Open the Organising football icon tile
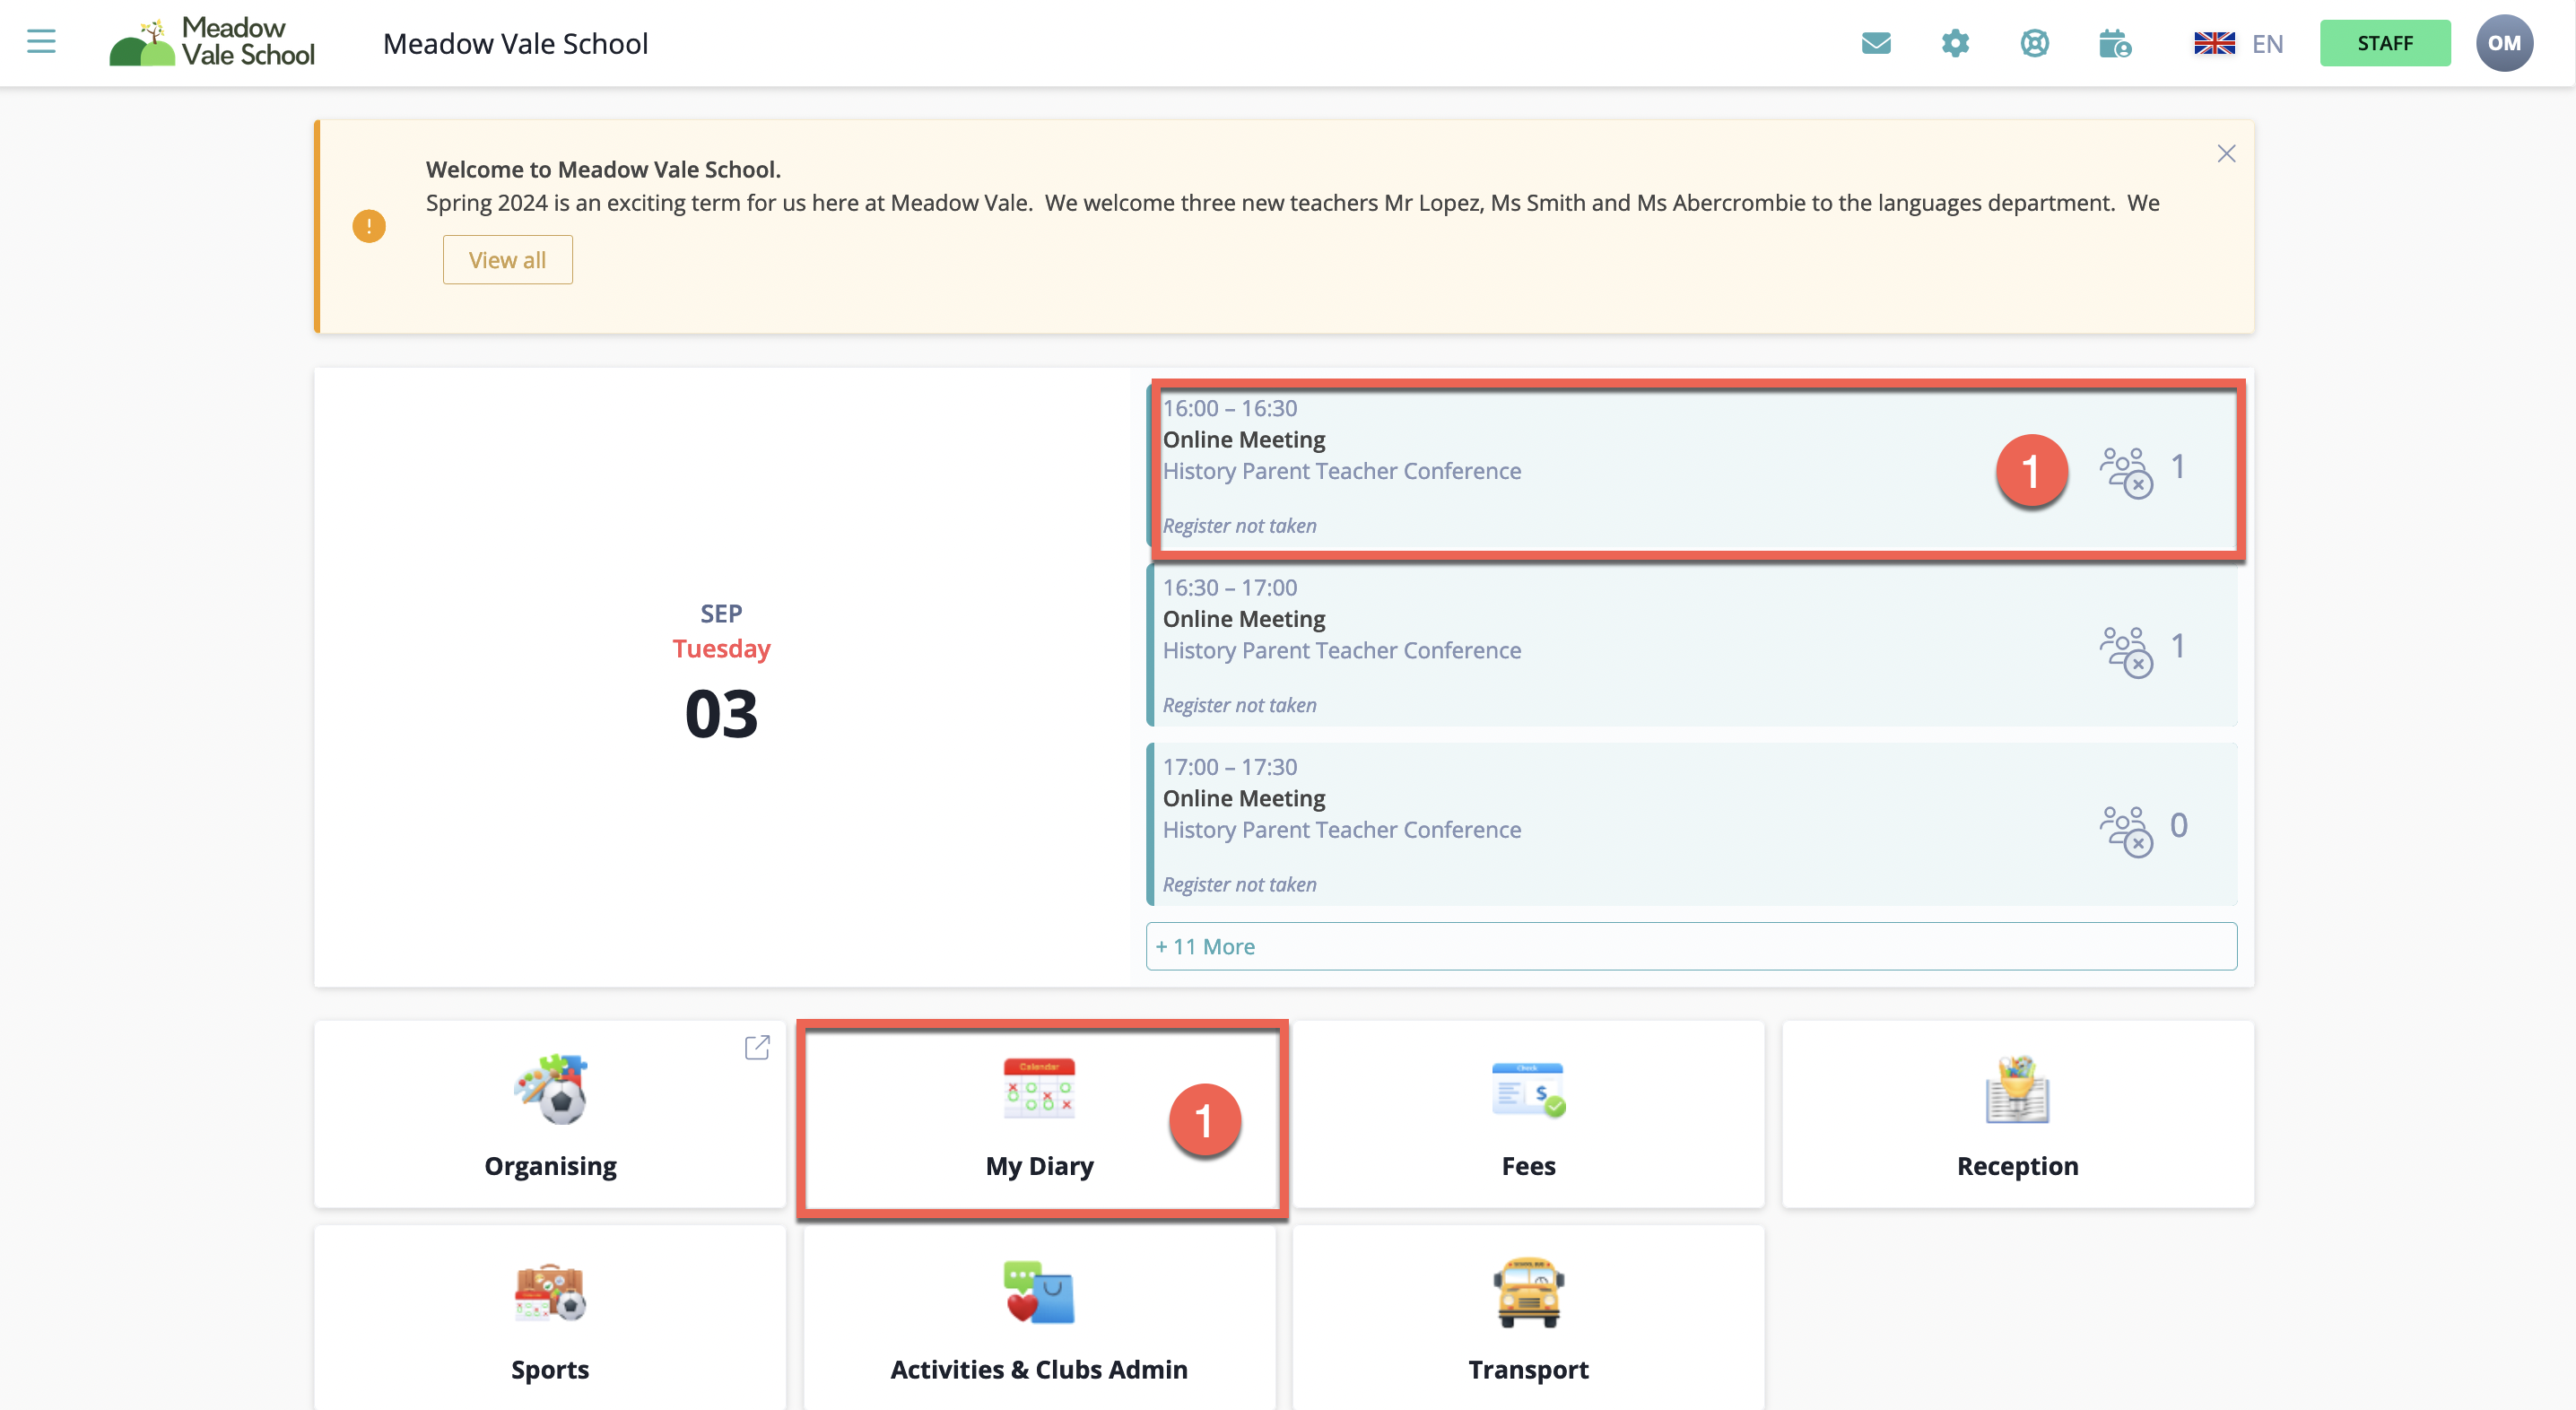 tap(550, 1089)
